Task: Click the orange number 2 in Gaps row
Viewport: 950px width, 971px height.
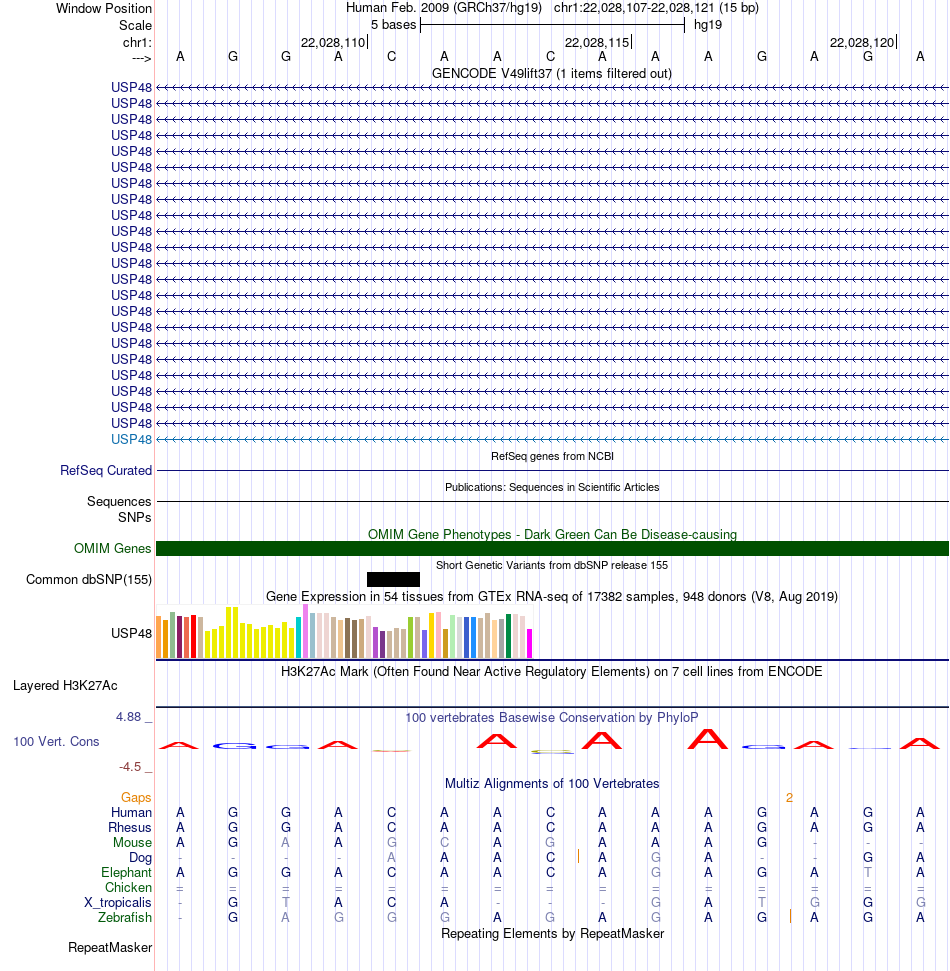Action: [x=789, y=798]
